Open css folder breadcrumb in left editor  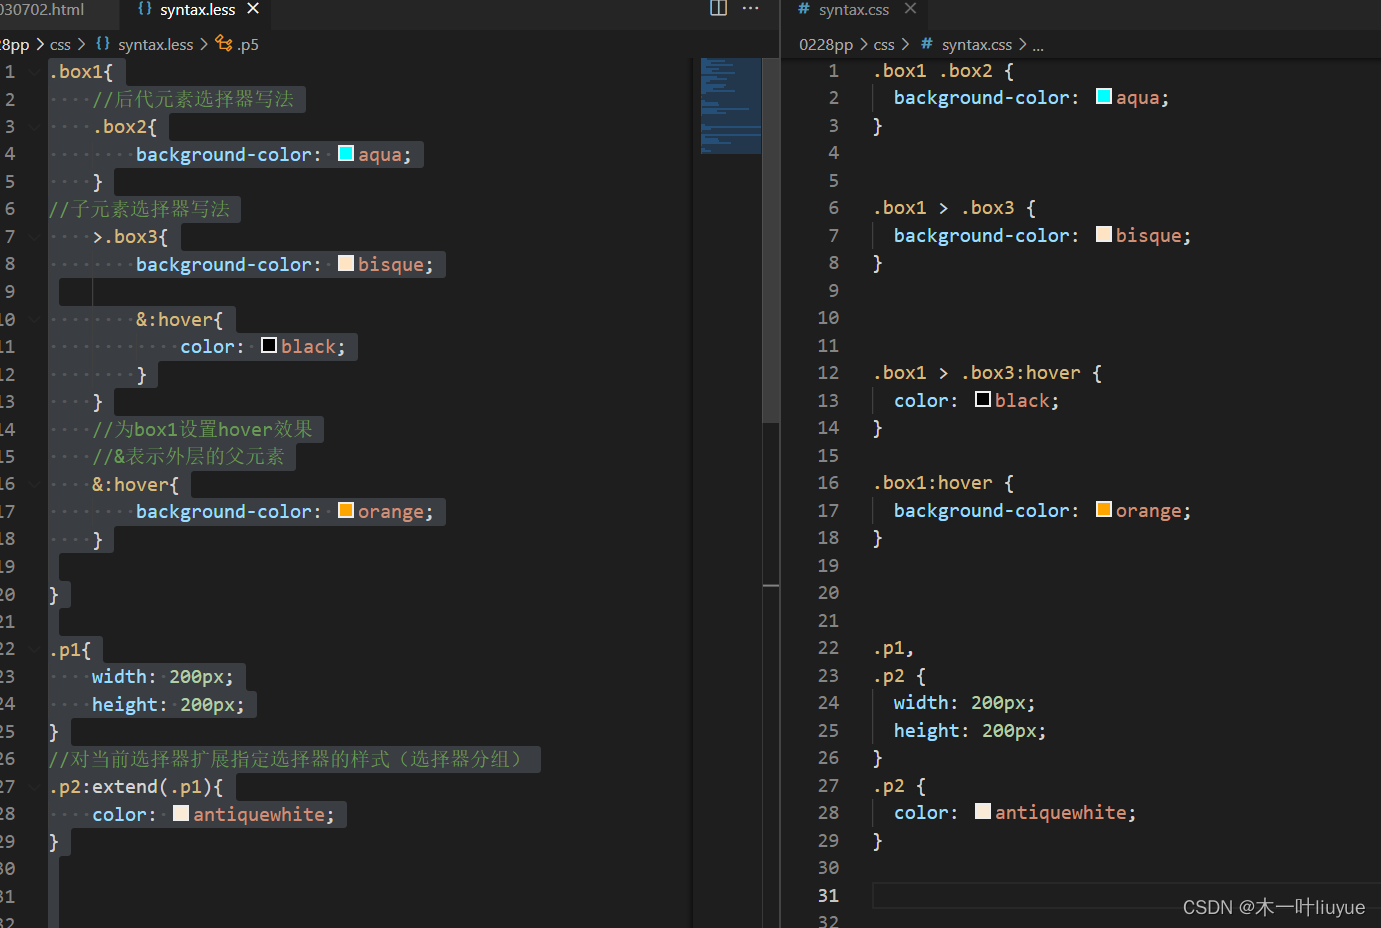(x=60, y=45)
